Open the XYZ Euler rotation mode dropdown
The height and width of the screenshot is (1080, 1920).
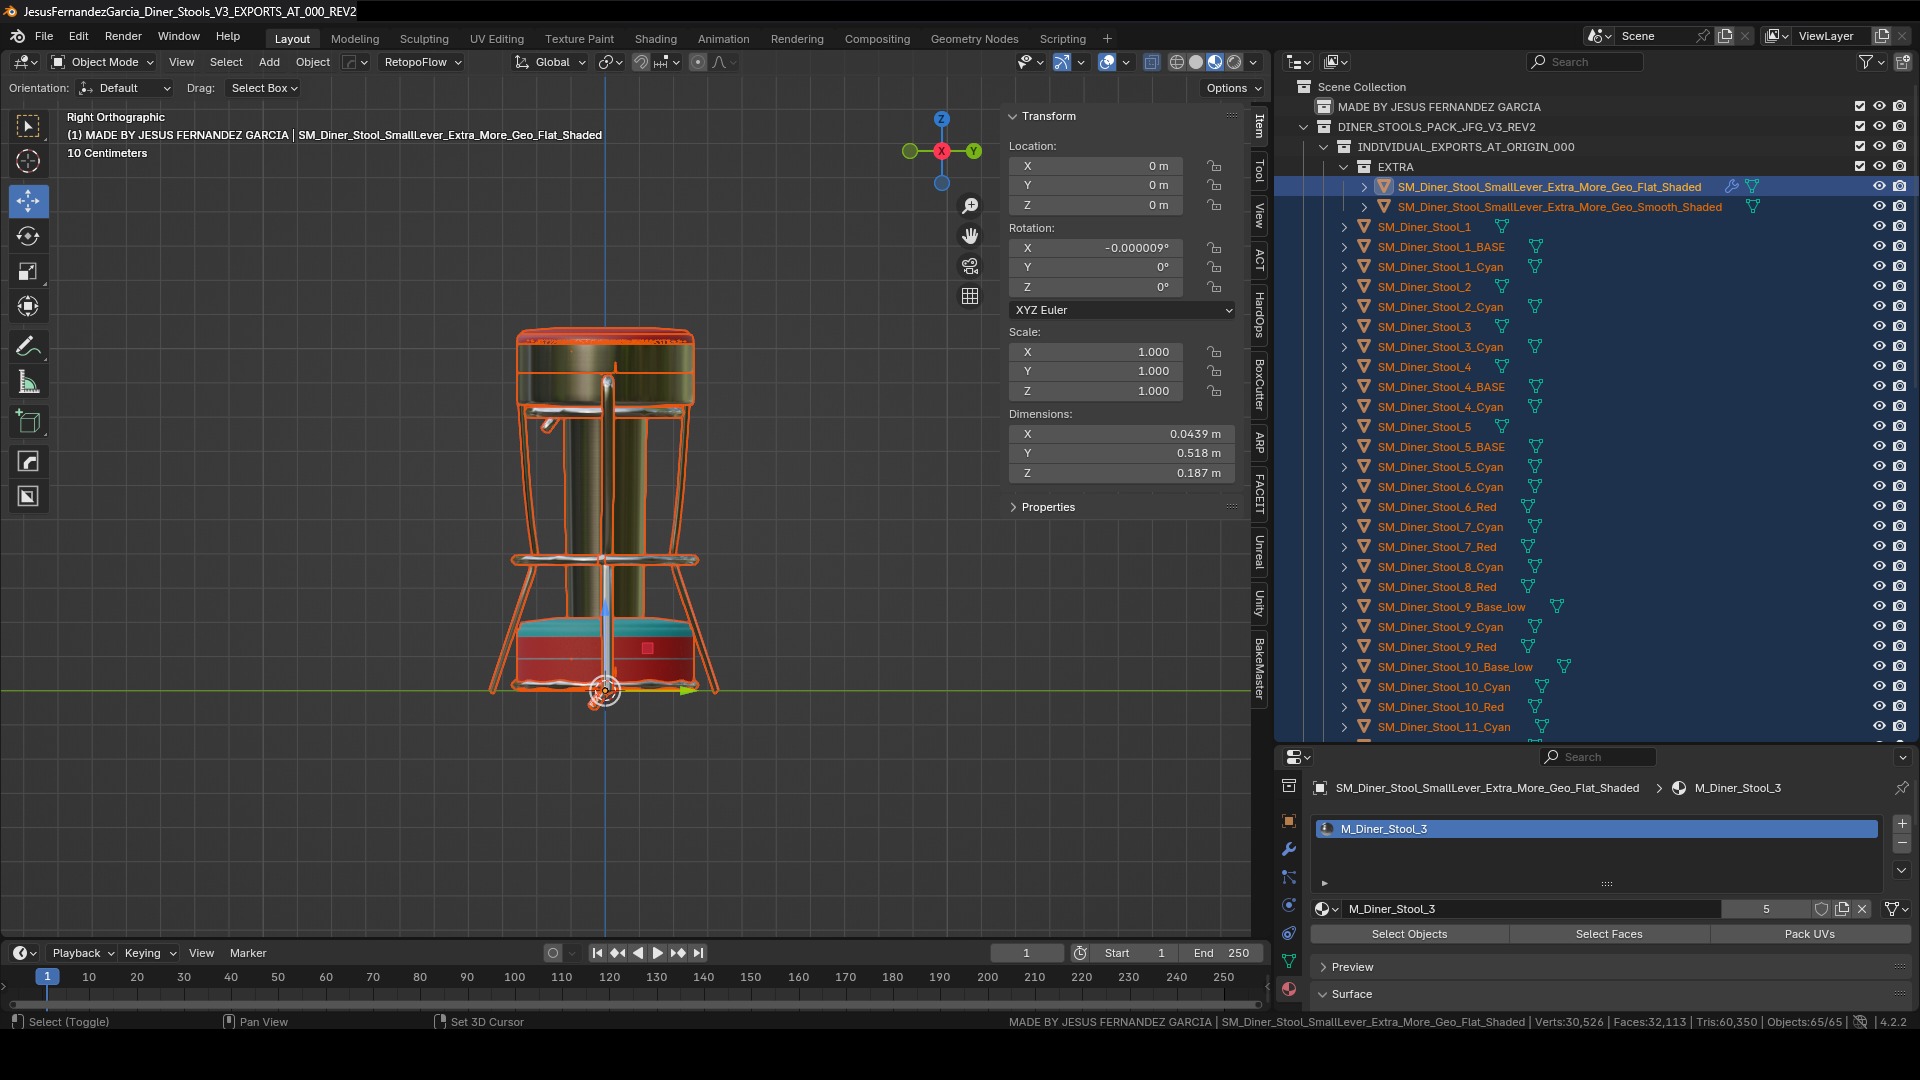pyautogui.click(x=1122, y=310)
